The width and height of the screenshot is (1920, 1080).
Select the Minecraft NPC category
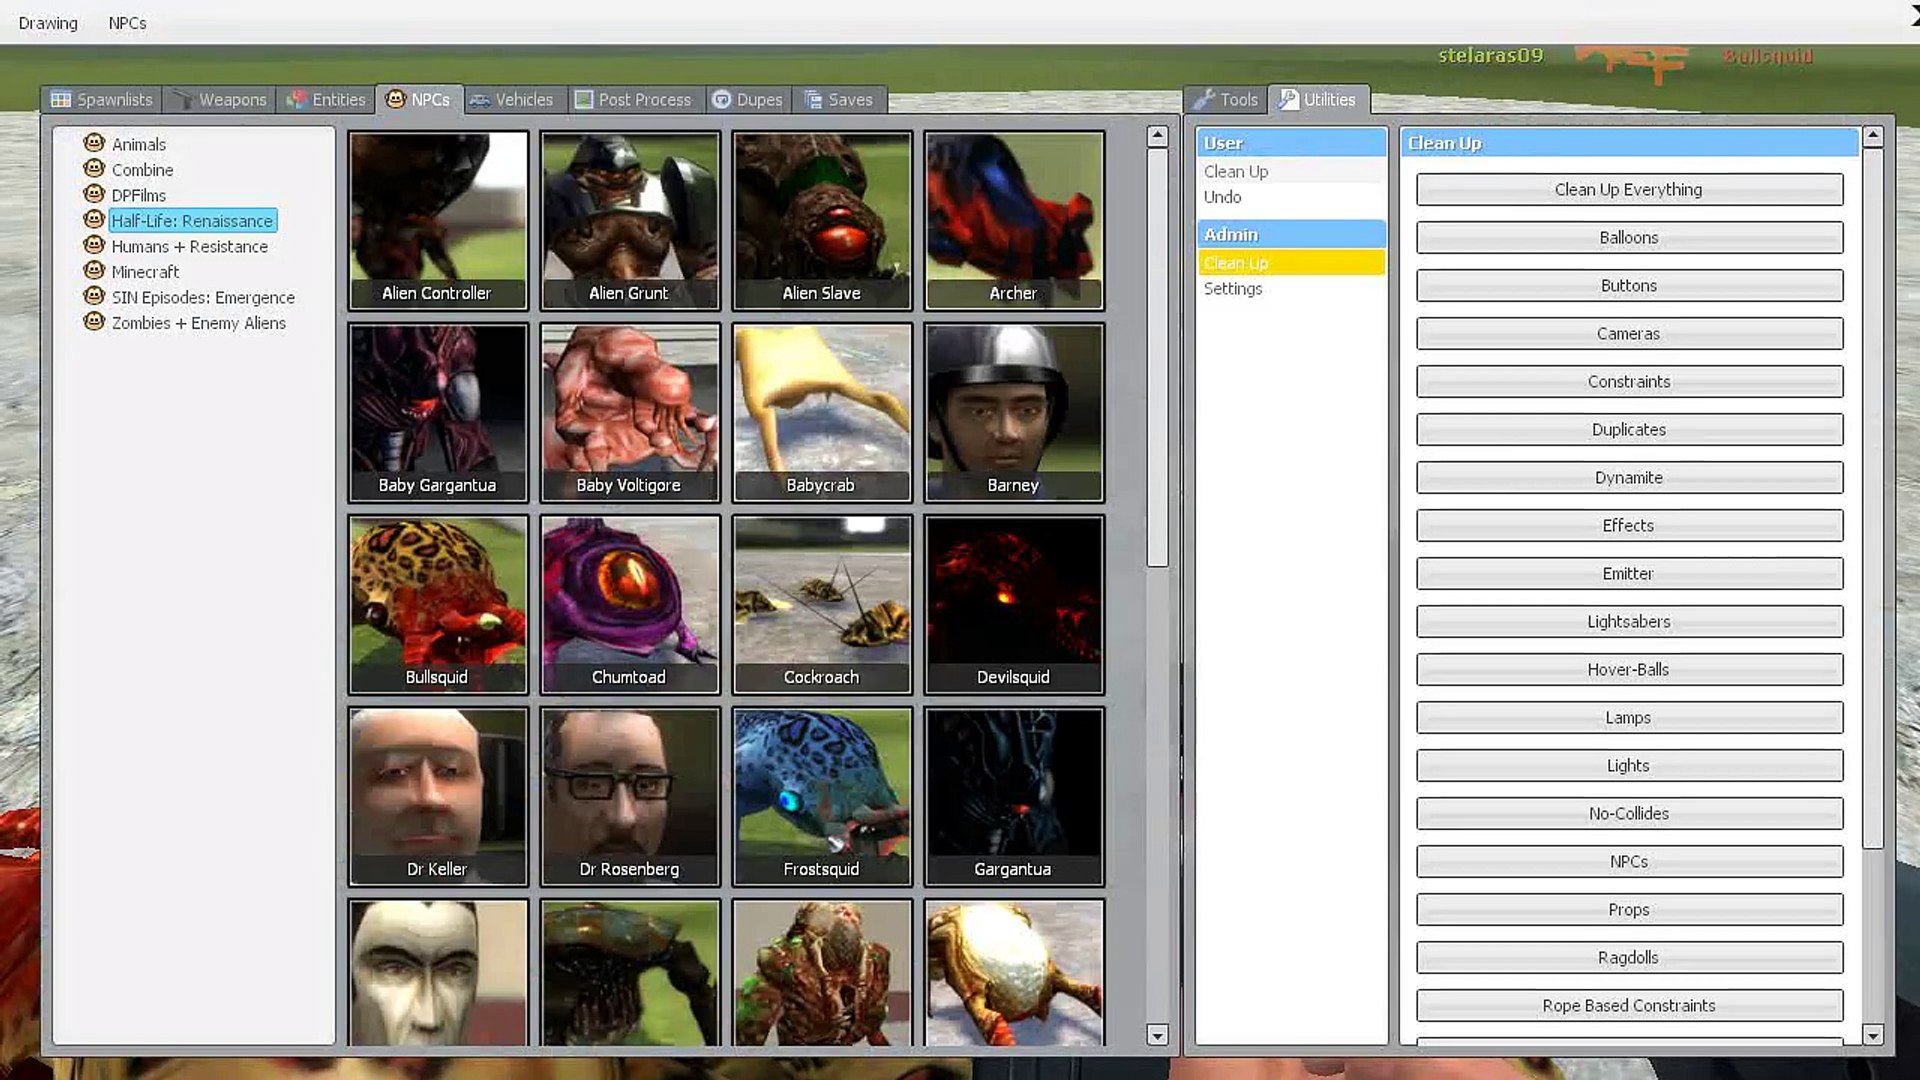[x=145, y=272]
